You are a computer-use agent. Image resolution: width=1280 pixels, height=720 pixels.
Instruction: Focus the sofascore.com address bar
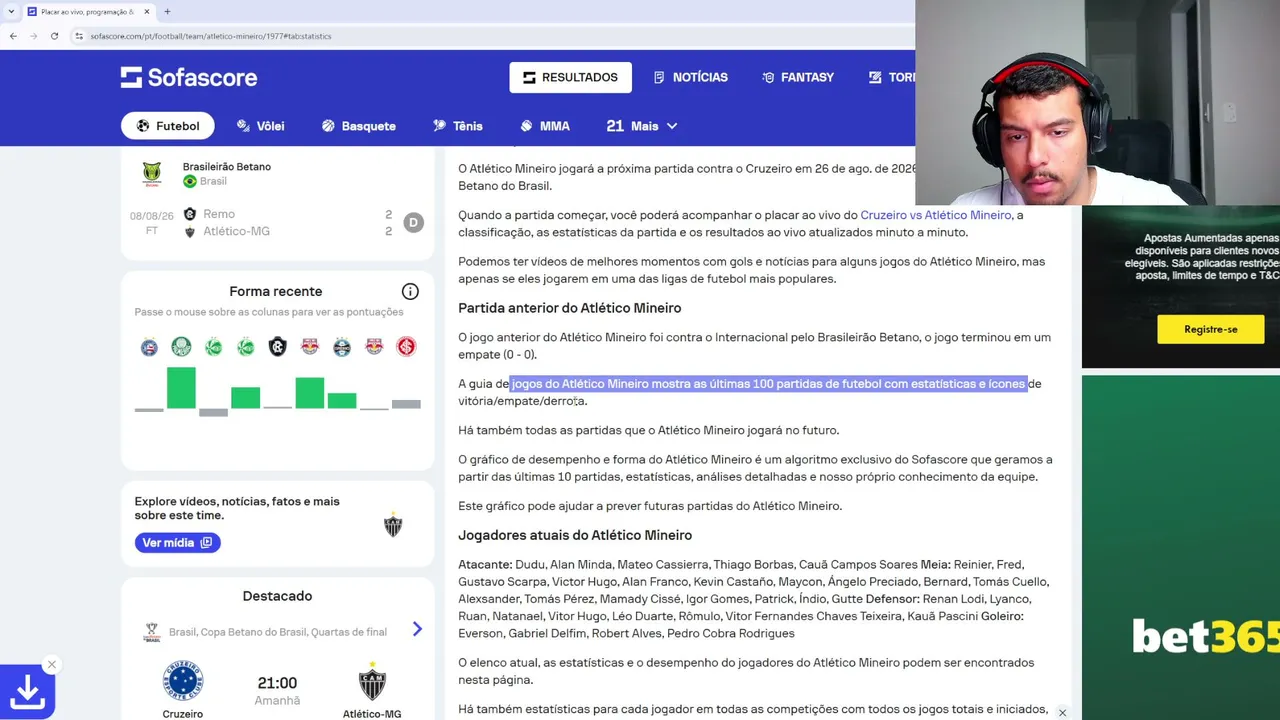tap(490, 36)
